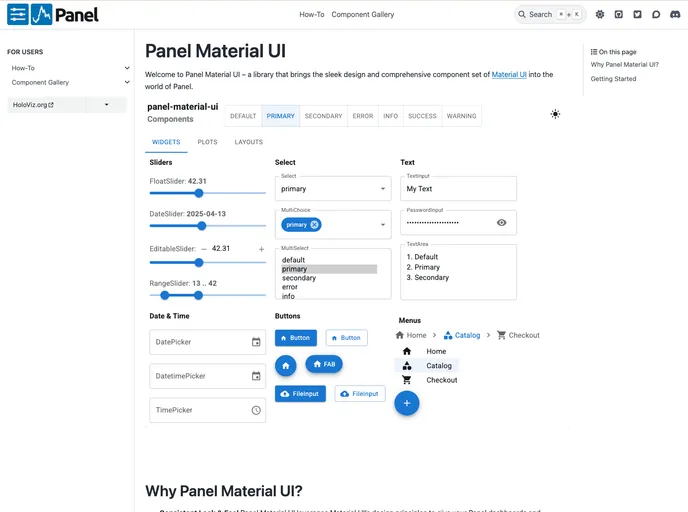Click the solid blue Button

click(x=296, y=338)
